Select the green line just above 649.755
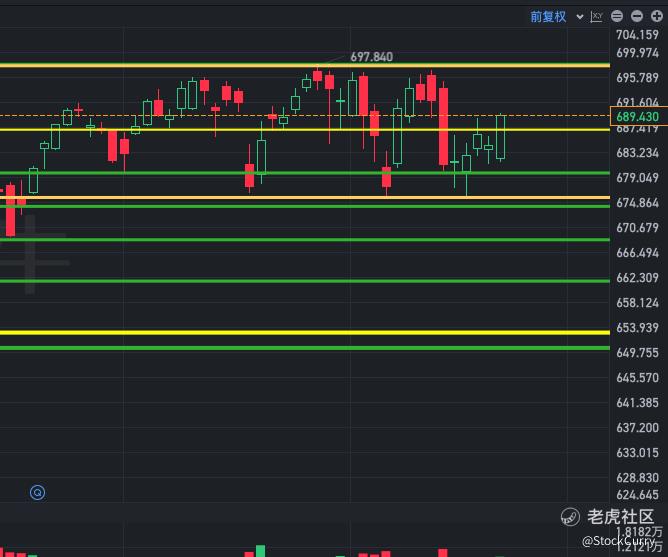Viewport: 668px width, 557px height. click(305, 348)
